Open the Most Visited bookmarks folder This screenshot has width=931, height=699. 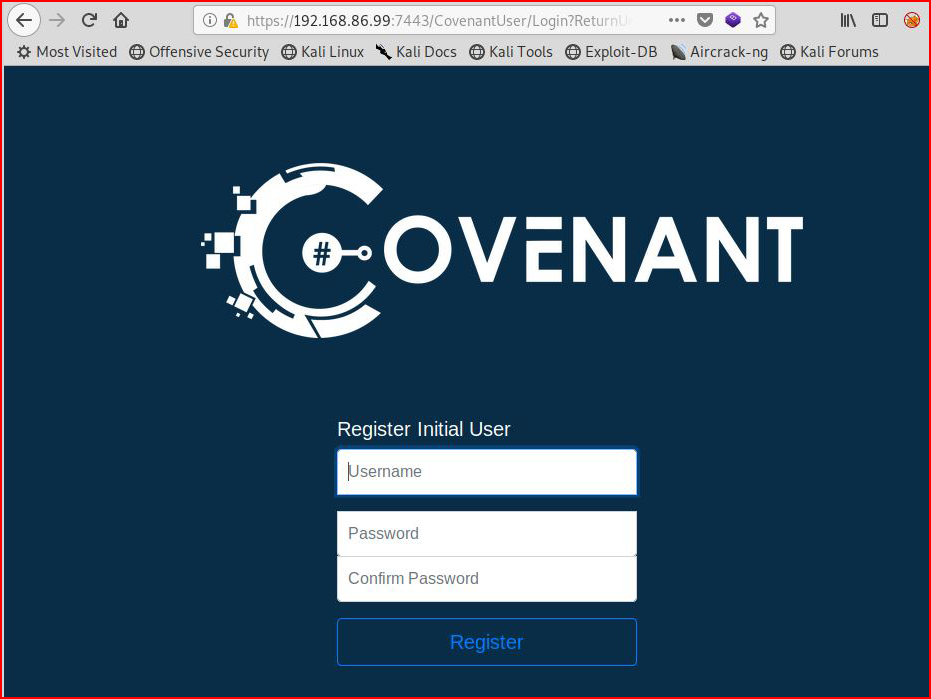[66, 52]
